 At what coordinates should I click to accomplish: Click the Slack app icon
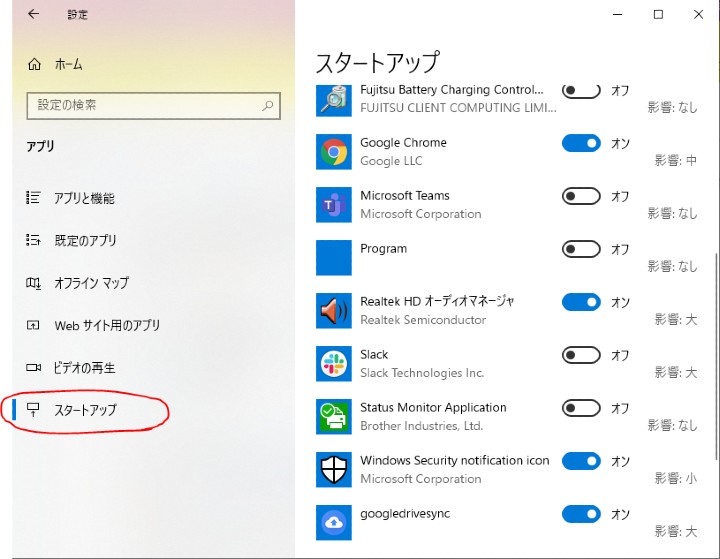[x=334, y=364]
